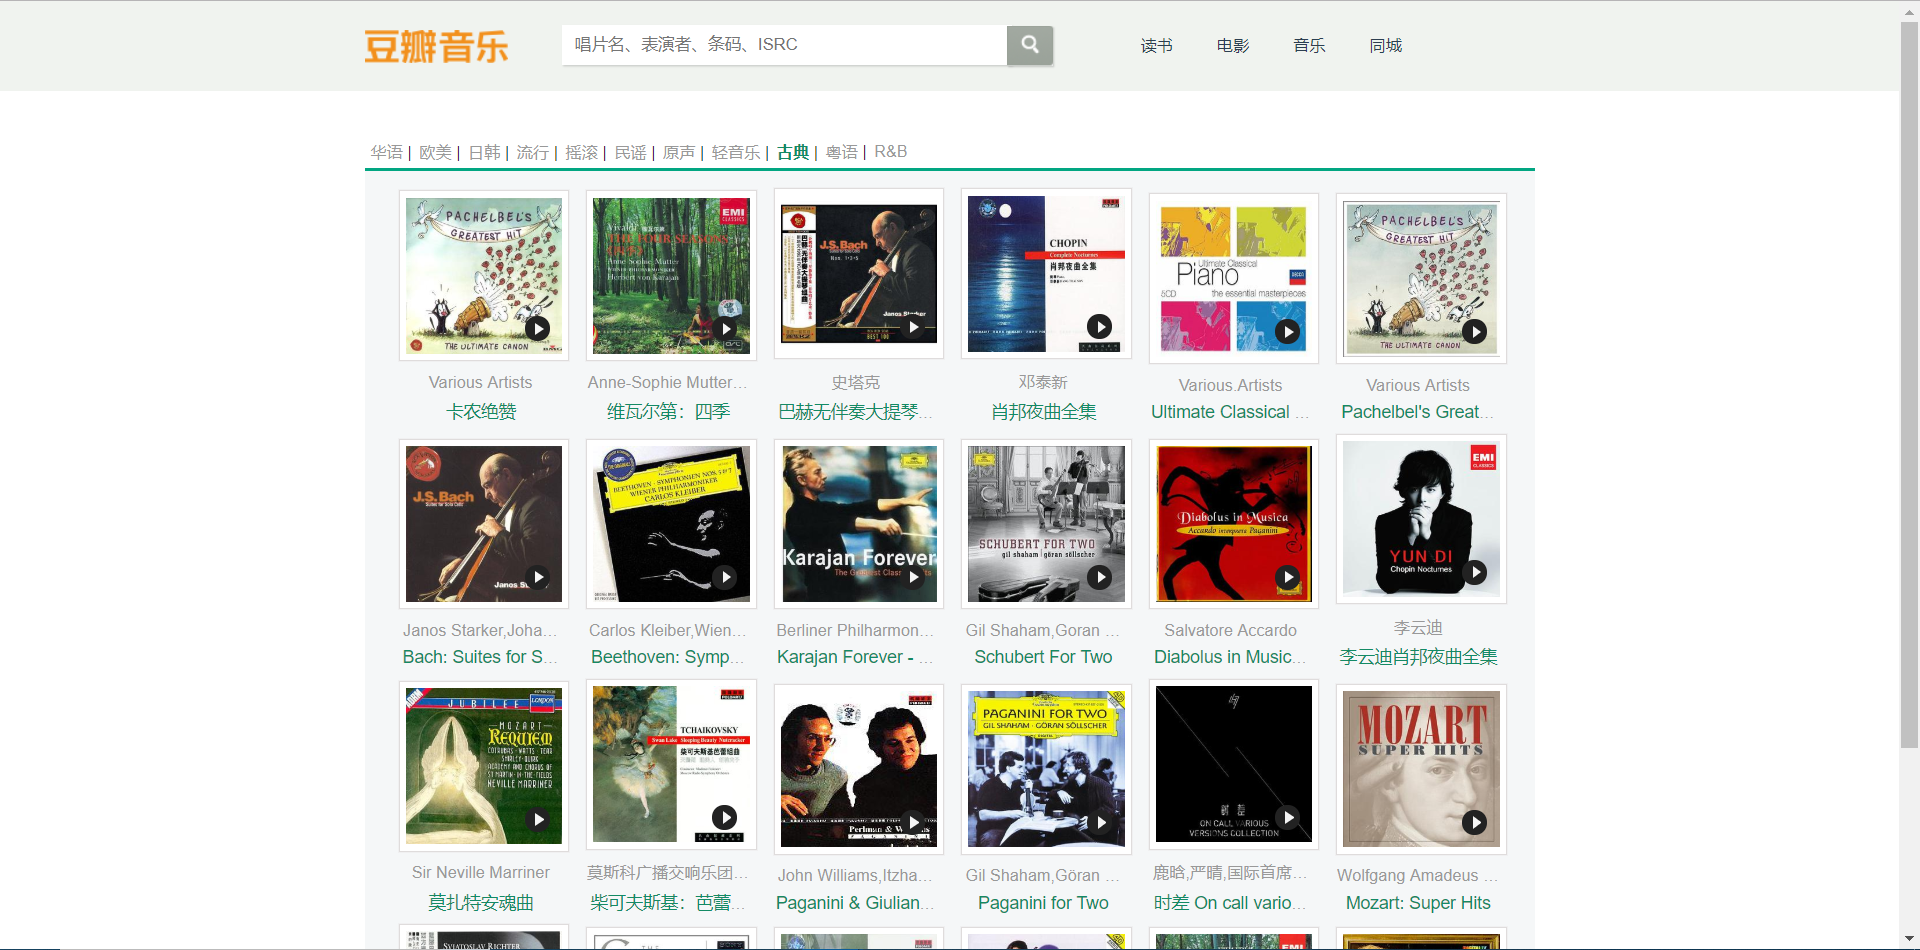This screenshot has width=1920, height=950.
Task: Play the Diabolus in Musica preview
Action: 1288,577
